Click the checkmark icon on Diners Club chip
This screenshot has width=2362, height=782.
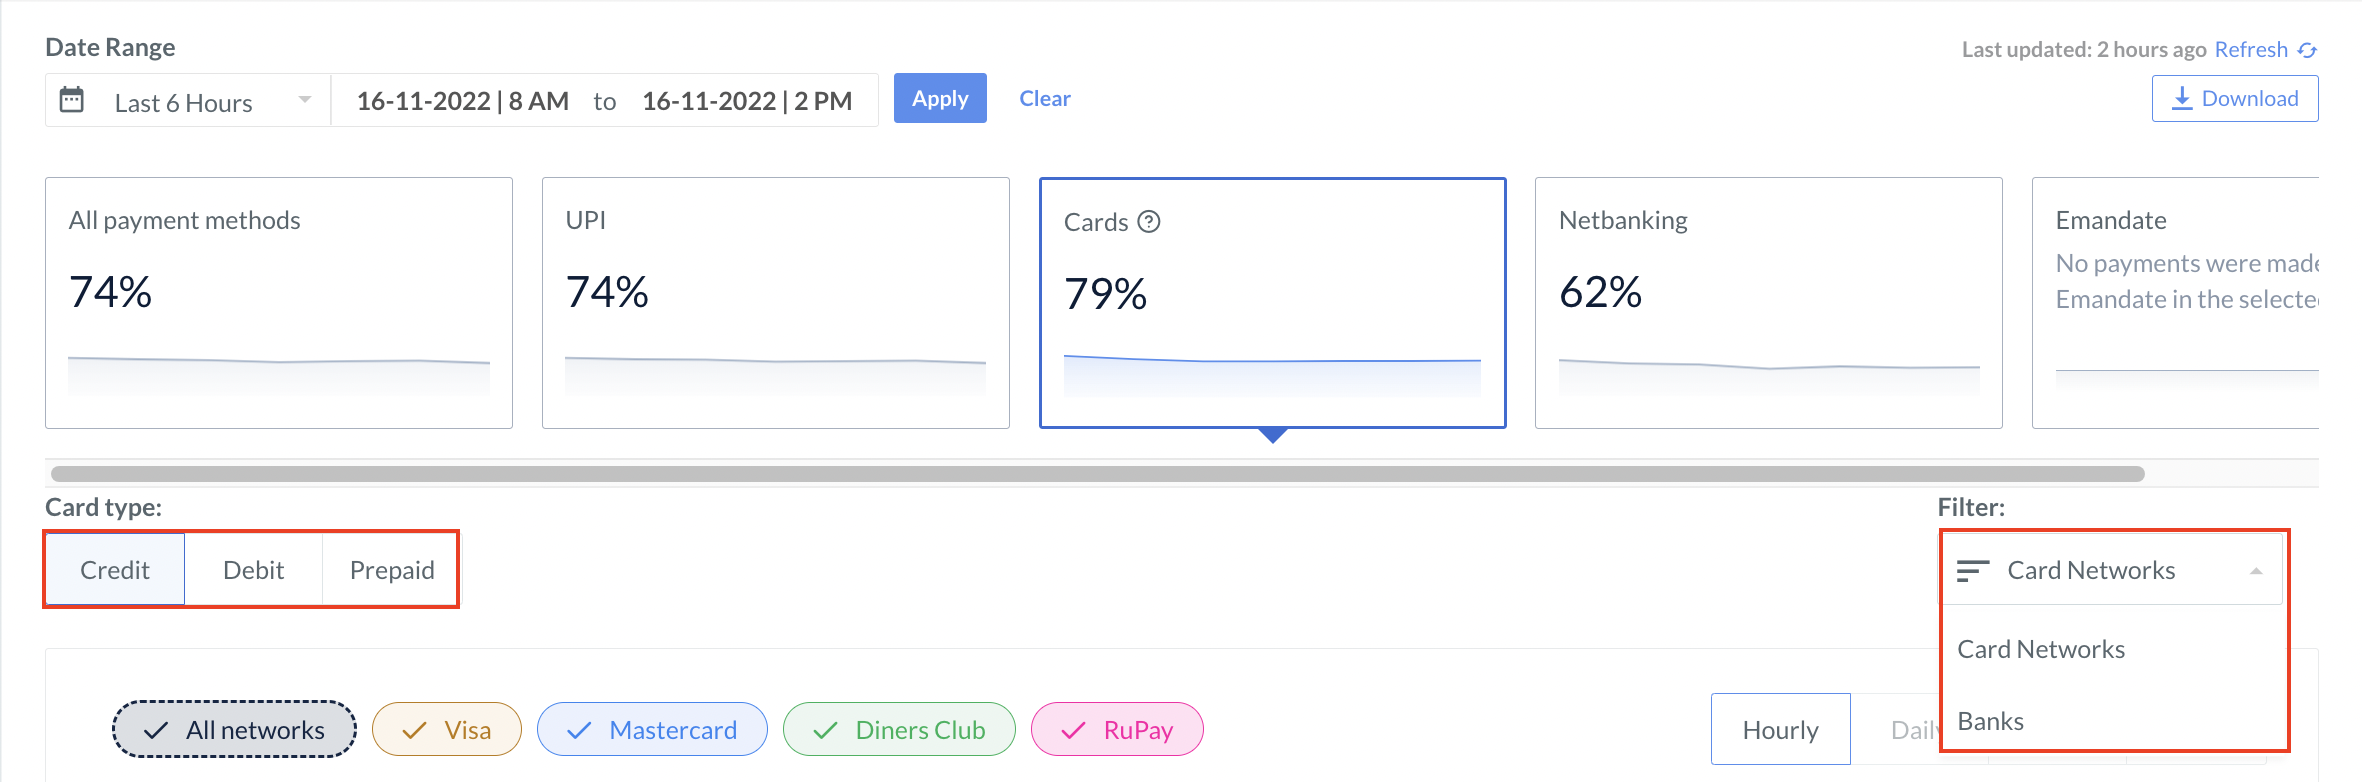(x=825, y=731)
